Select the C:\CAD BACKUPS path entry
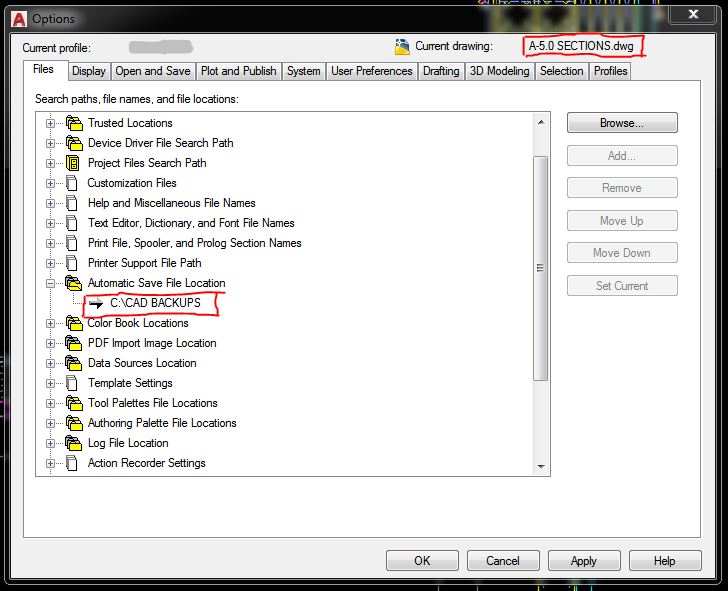 pyautogui.click(x=155, y=303)
